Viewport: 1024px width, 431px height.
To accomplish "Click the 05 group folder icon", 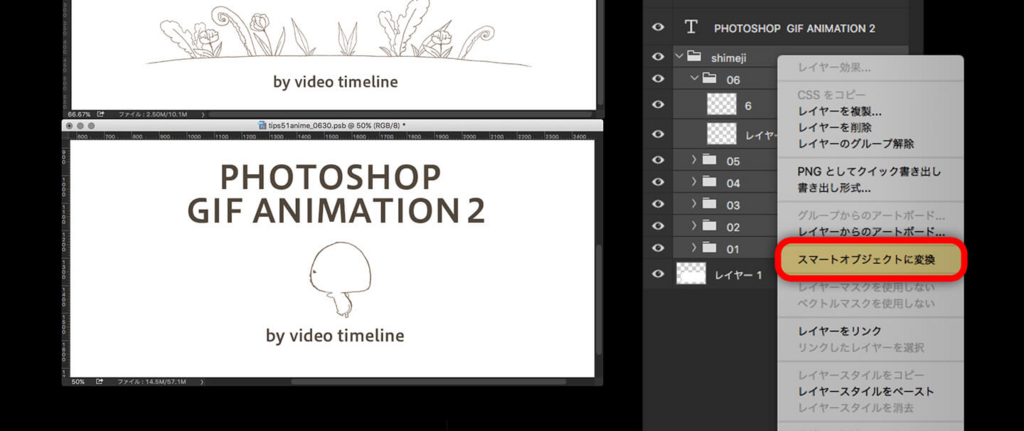I will (x=709, y=160).
